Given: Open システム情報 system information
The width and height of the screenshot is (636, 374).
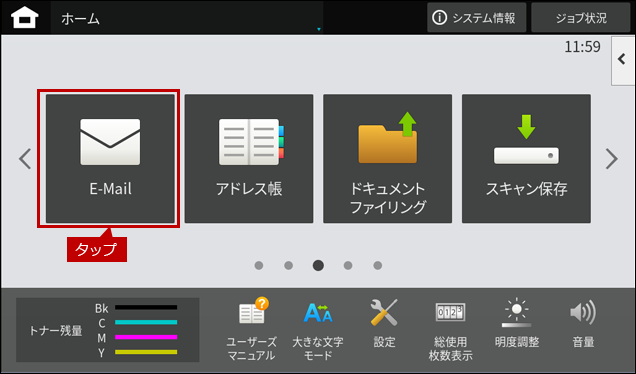Looking at the screenshot, I should pyautogui.click(x=477, y=18).
